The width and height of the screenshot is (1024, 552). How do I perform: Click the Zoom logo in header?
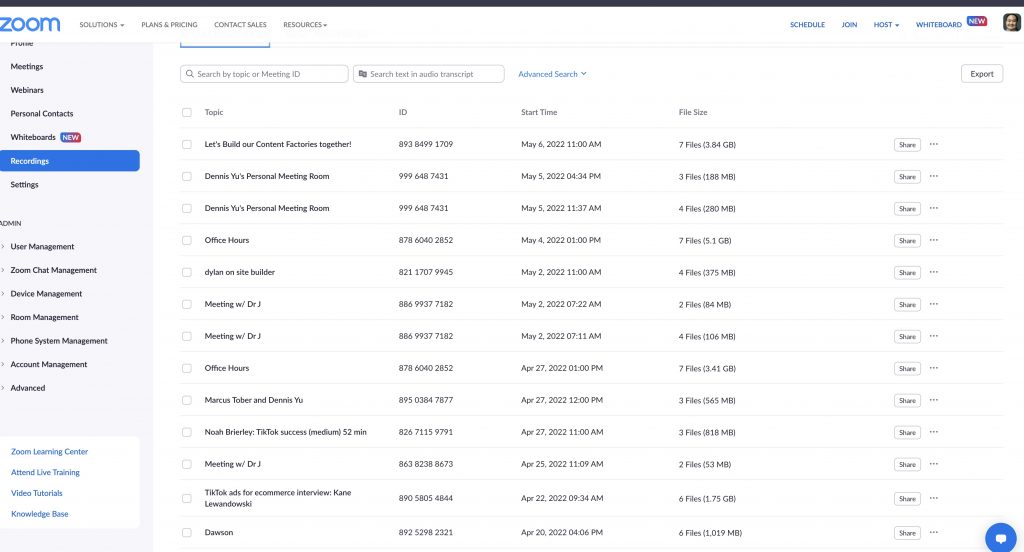[30, 24]
